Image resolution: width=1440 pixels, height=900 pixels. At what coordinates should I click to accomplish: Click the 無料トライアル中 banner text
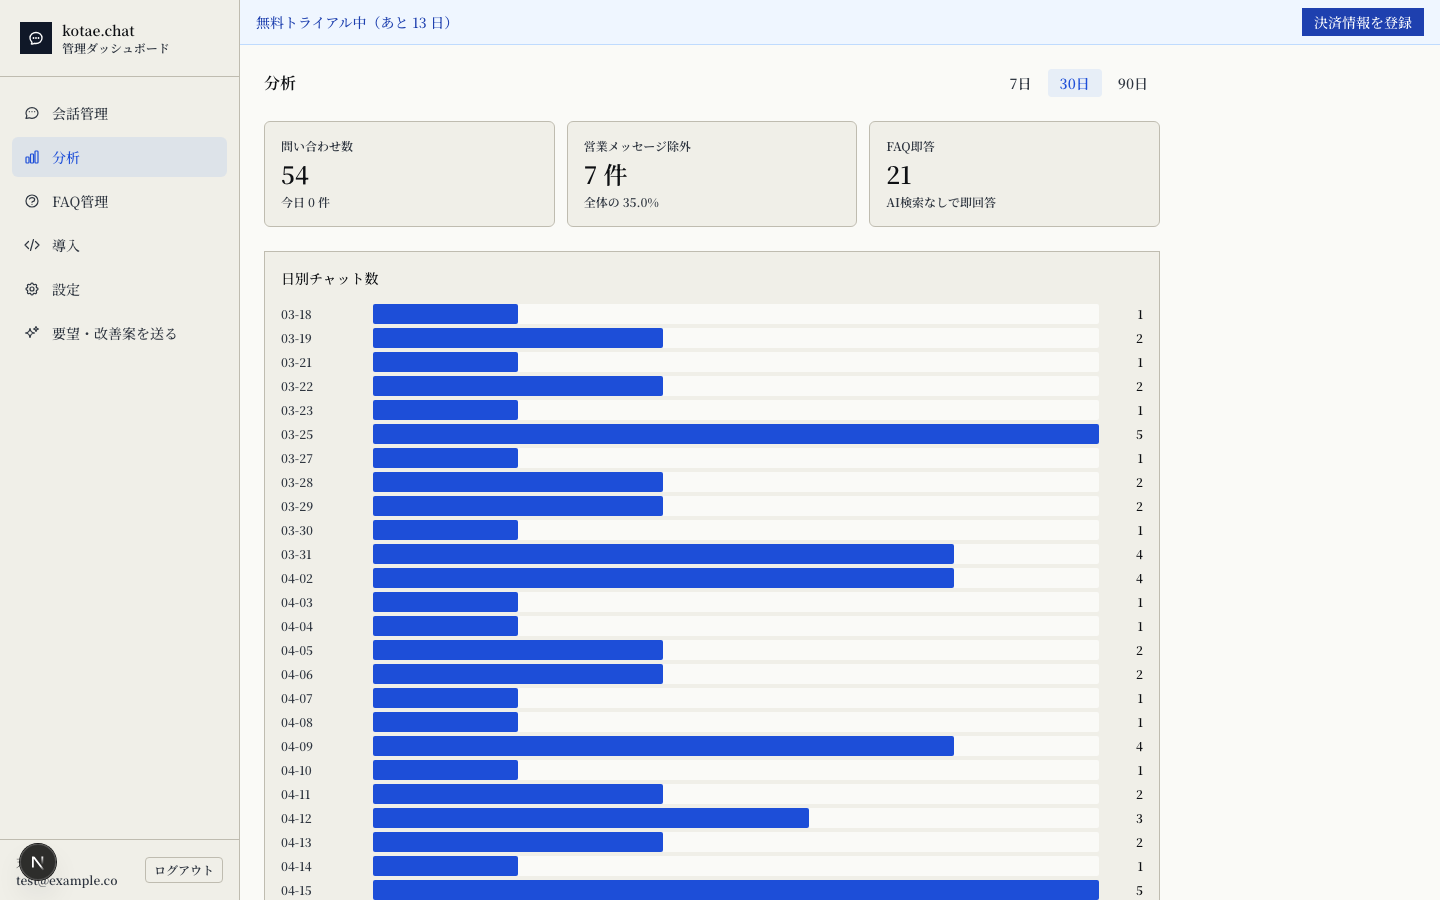357,22
